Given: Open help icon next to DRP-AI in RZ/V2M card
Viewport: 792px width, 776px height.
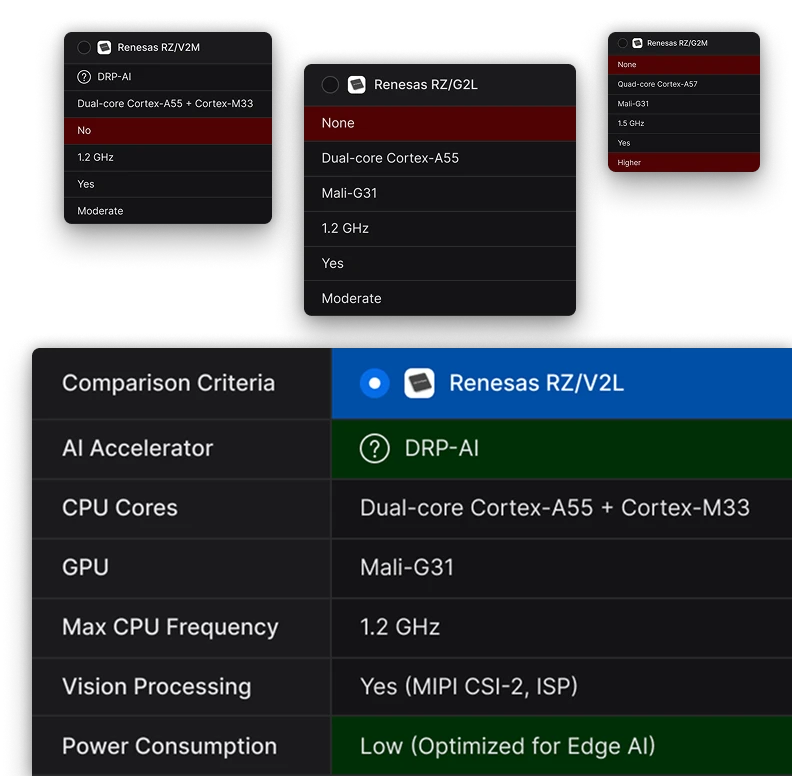Looking at the screenshot, I should pos(84,76).
